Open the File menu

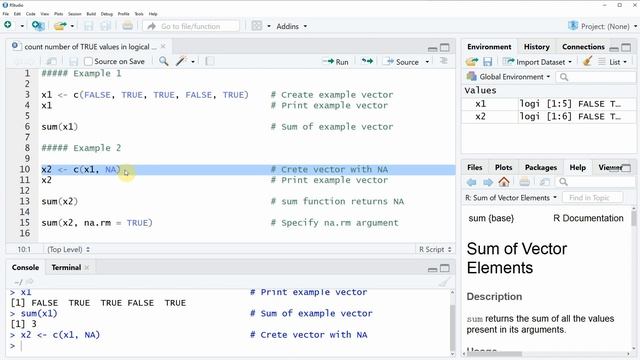(x=6, y=14)
